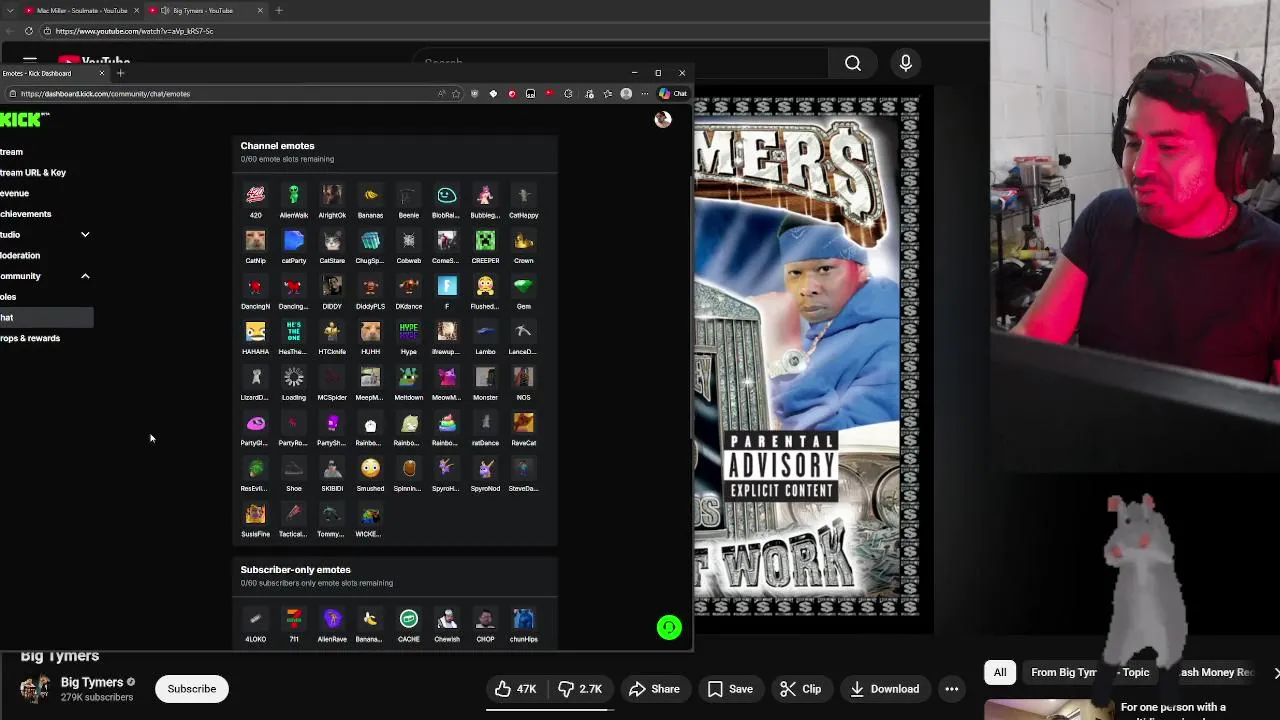This screenshot has height=720, width=1280.
Task: Open Kick profile avatar menu
Action: [x=662, y=119]
